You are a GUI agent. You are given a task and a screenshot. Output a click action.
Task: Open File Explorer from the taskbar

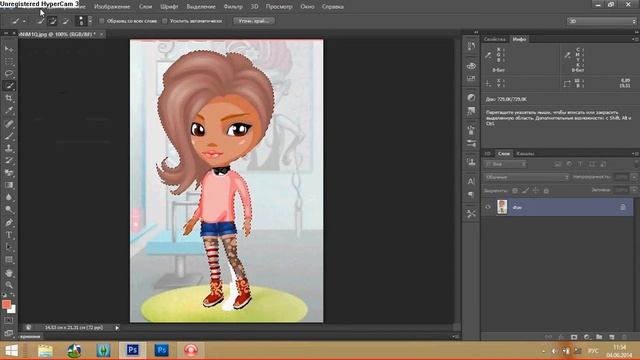[x=45, y=350]
